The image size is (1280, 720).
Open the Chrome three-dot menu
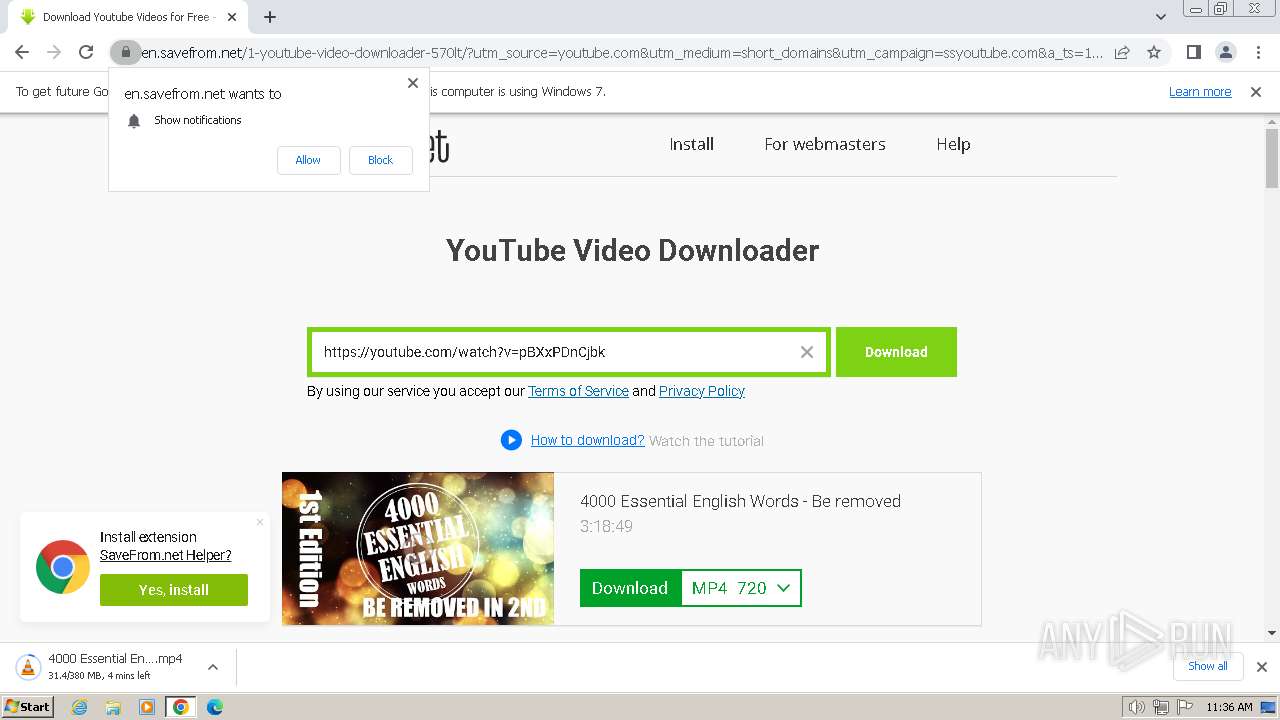(1257, 52)
